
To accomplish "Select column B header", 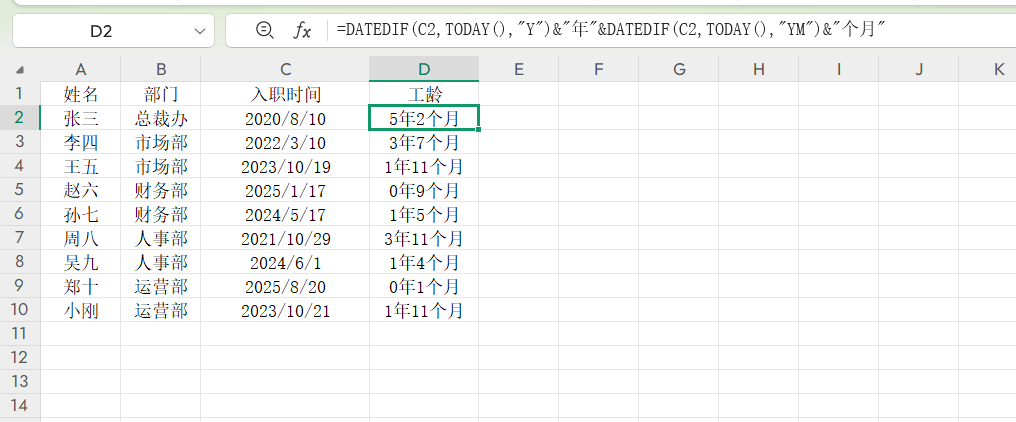I will 161,69.
